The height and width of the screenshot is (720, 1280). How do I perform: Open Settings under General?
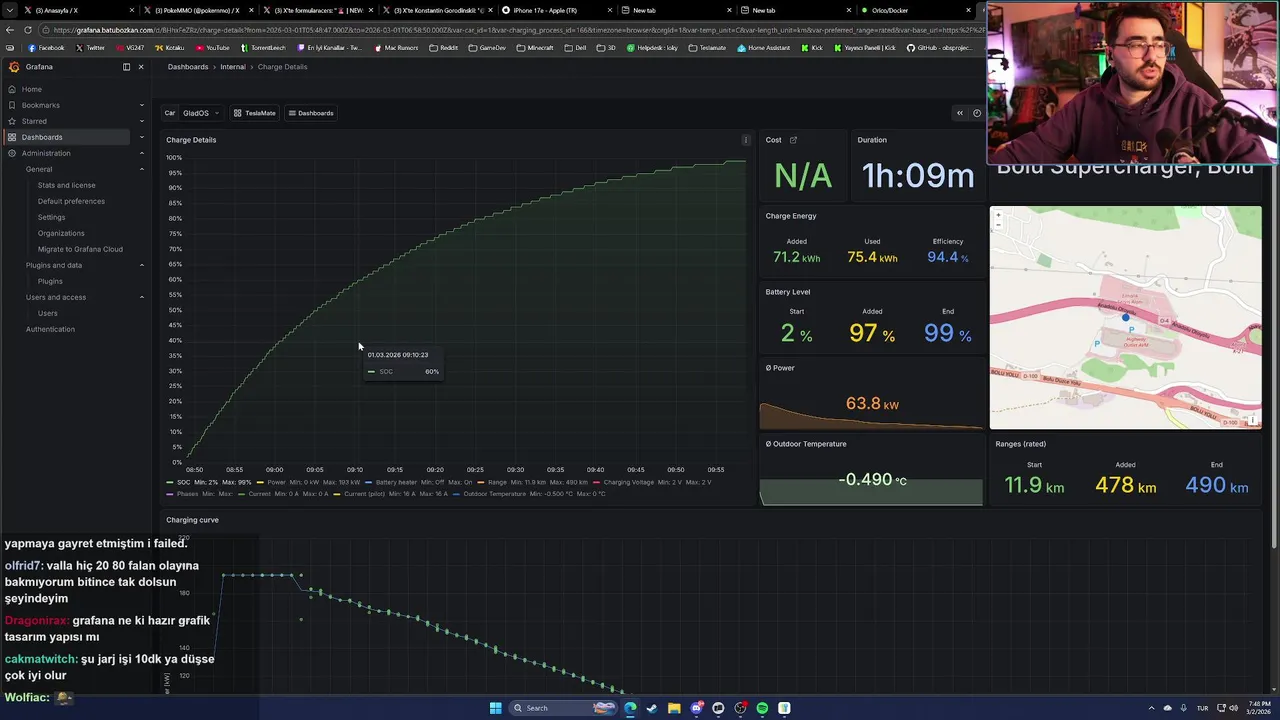[51, 217]
